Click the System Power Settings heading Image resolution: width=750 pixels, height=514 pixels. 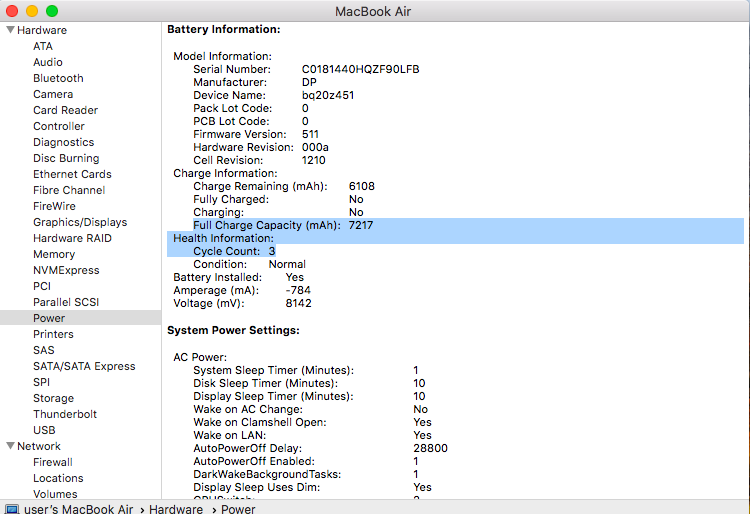point(233,330)
